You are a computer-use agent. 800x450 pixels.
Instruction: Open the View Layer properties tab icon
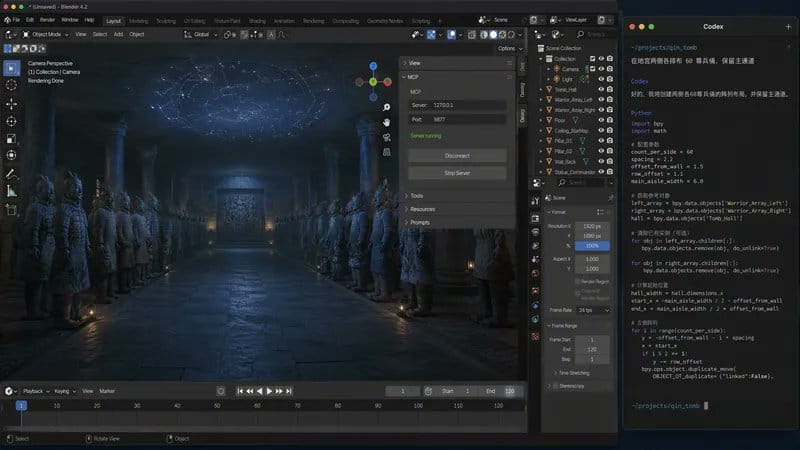click(x=535, y=246)
